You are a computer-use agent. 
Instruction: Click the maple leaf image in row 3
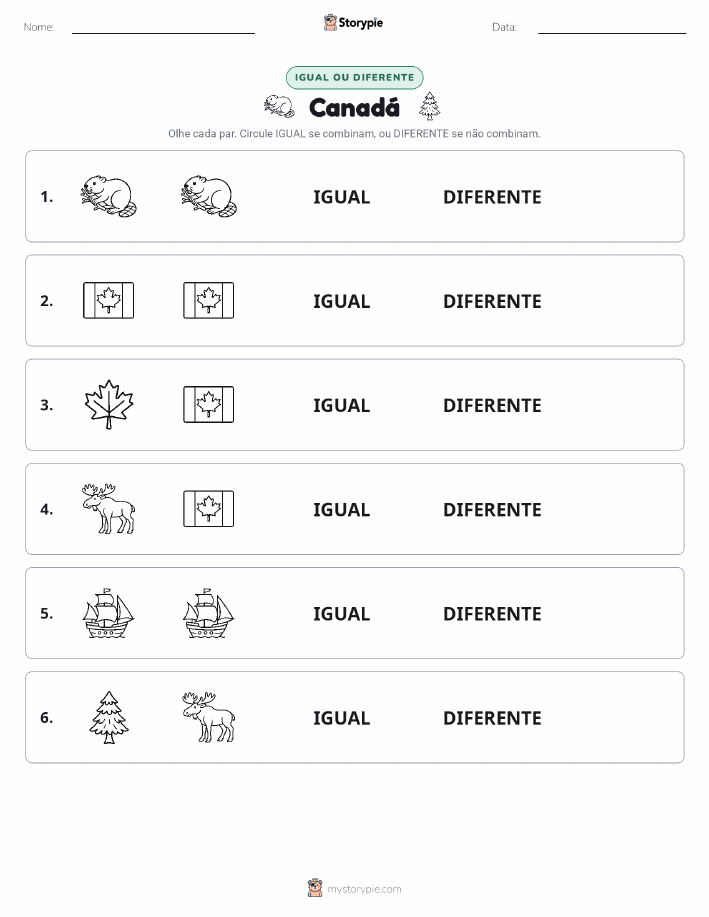tap(109, 404)
